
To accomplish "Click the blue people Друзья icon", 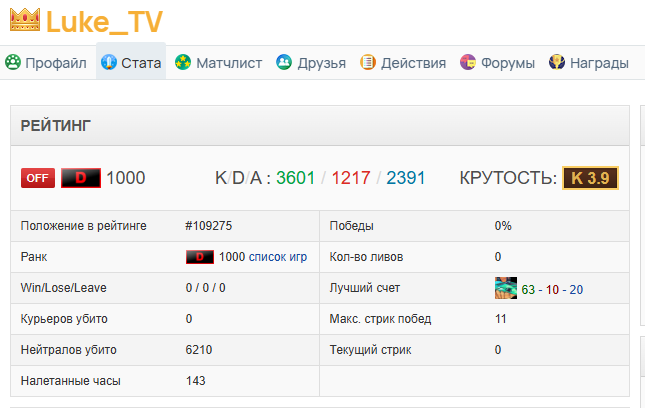I will 284,63.
